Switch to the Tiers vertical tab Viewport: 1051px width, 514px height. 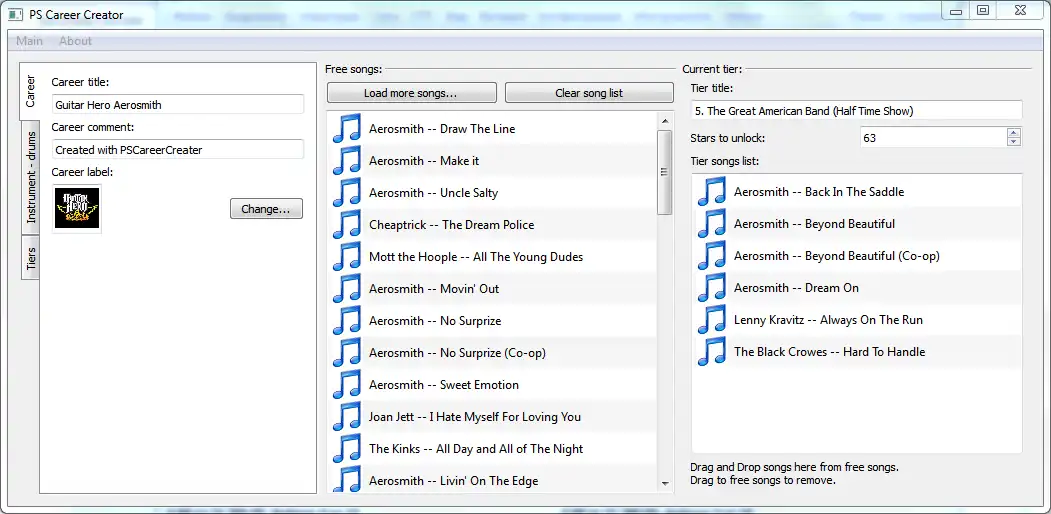(31, 259)
